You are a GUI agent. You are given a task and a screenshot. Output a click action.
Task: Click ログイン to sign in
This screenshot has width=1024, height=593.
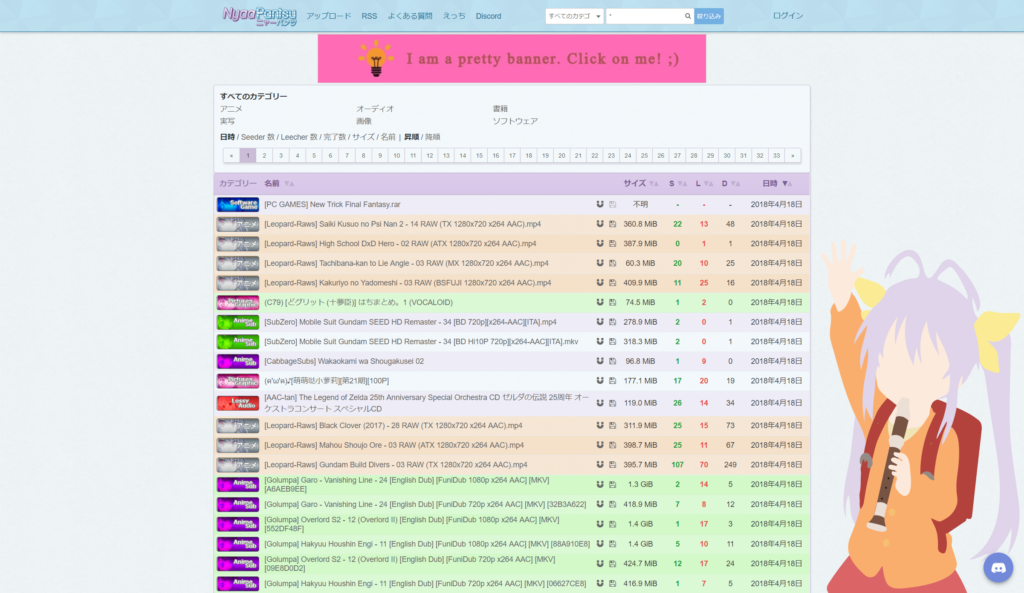788,16
